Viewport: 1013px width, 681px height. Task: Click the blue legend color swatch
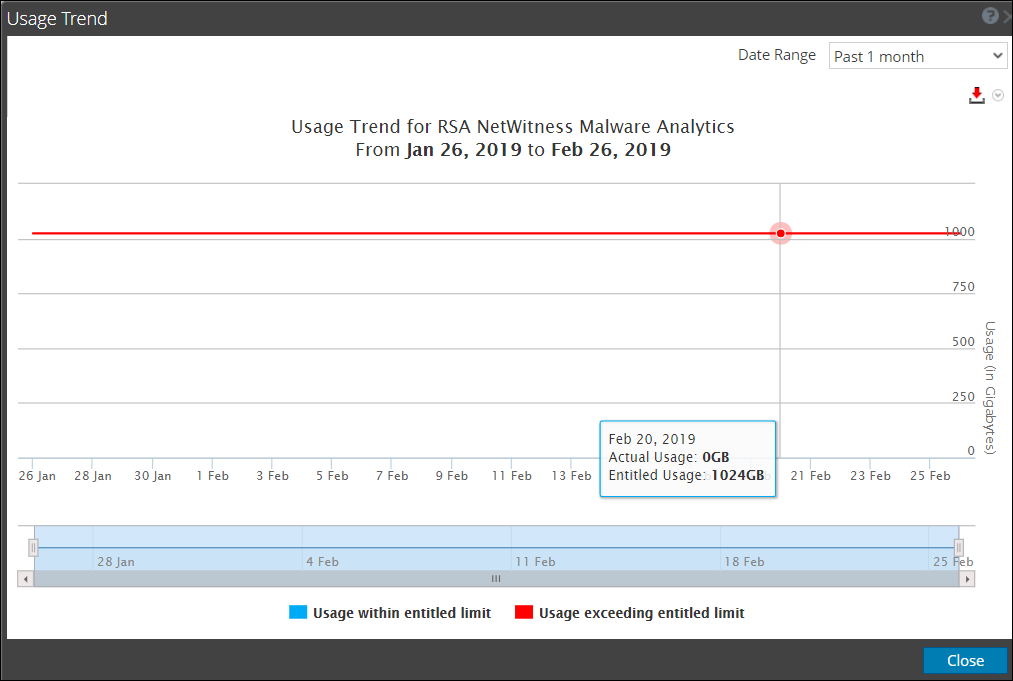pos(297,613)
